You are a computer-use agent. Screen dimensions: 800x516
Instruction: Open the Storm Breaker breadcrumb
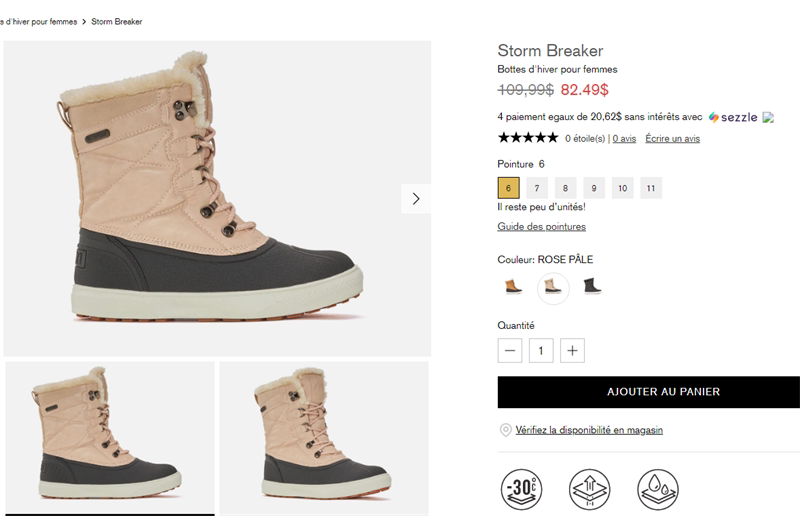pos(117,21)
